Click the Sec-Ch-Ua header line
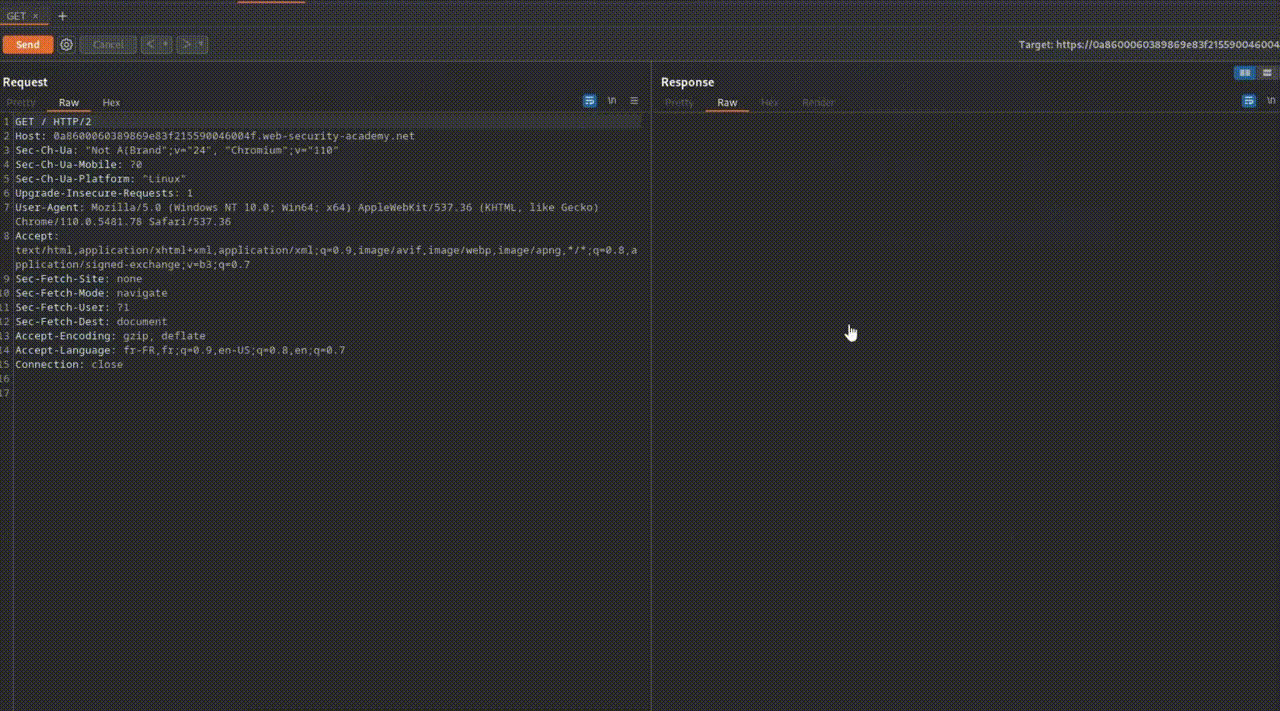 tap(177, 150)
